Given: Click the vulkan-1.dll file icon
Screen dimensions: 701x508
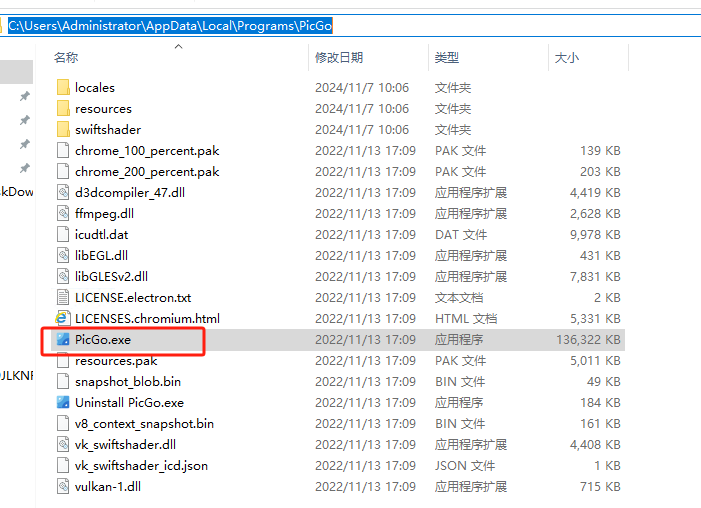Looking at the screenshot, I should (x=63, y=487).
